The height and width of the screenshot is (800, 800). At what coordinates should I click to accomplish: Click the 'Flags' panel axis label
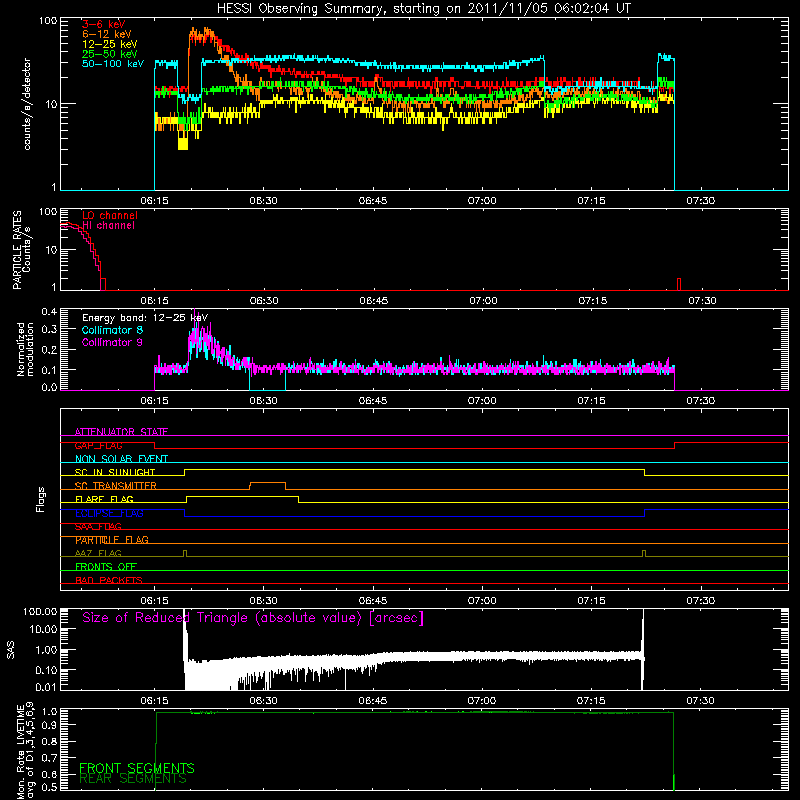point(41,499)
